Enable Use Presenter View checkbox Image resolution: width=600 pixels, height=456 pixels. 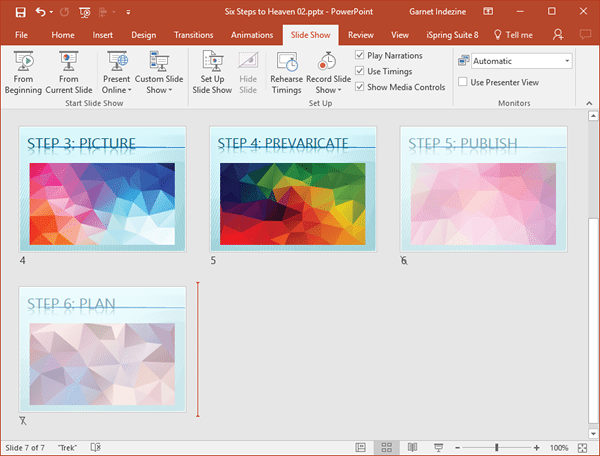tap(463, 81)
